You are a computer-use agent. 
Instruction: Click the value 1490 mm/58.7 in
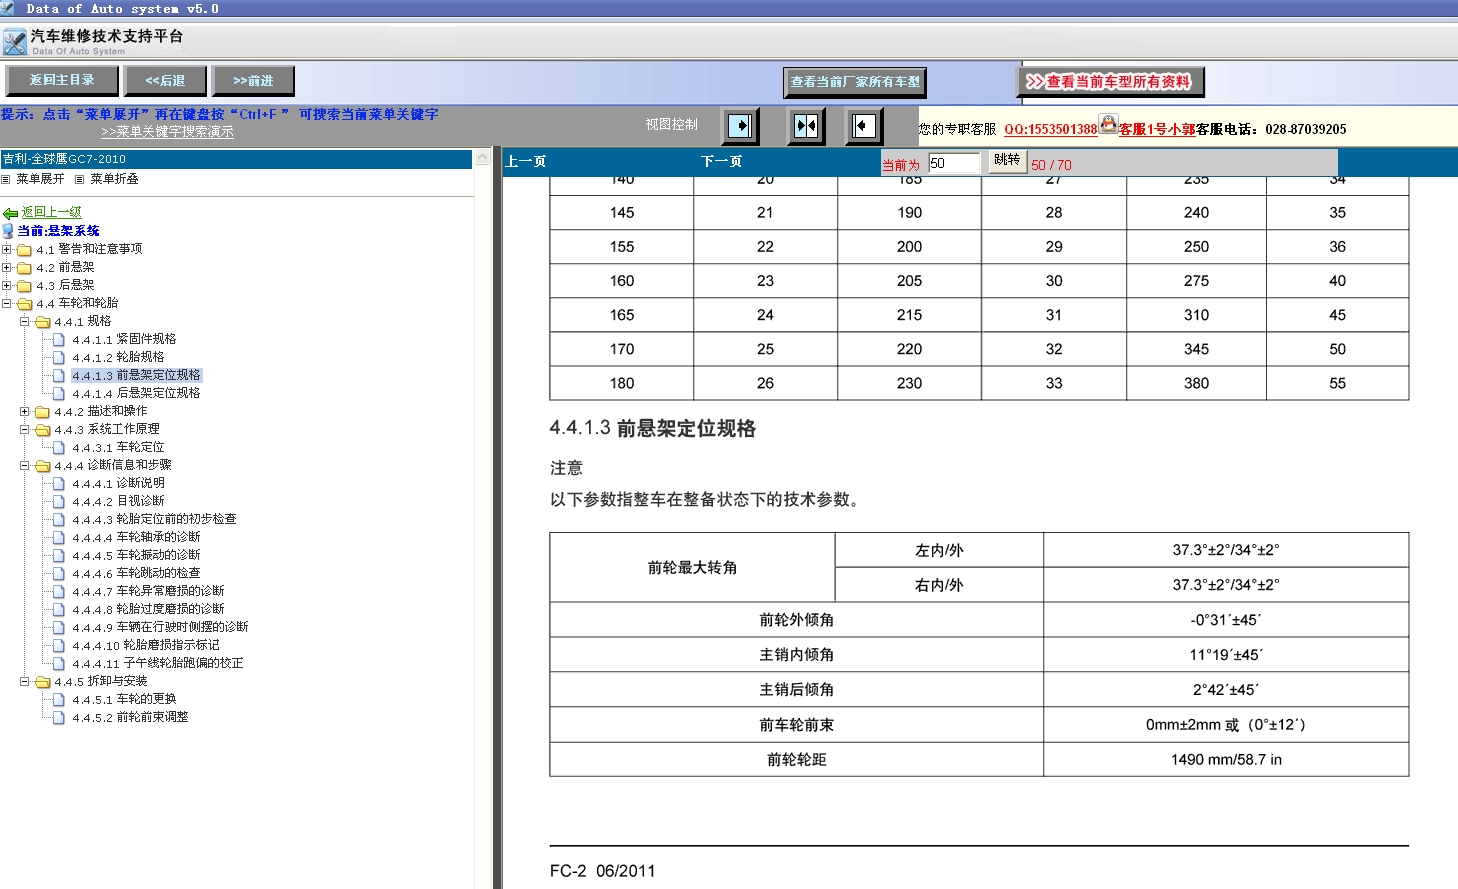(1226, 759)
